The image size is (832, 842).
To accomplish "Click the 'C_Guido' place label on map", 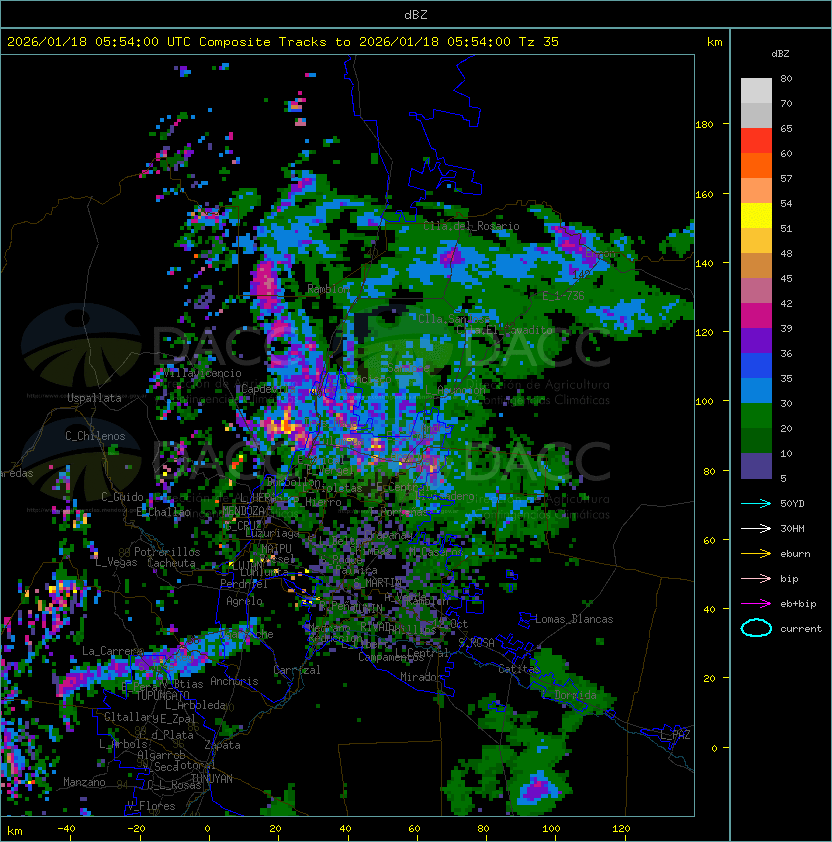I will point(122,497).
